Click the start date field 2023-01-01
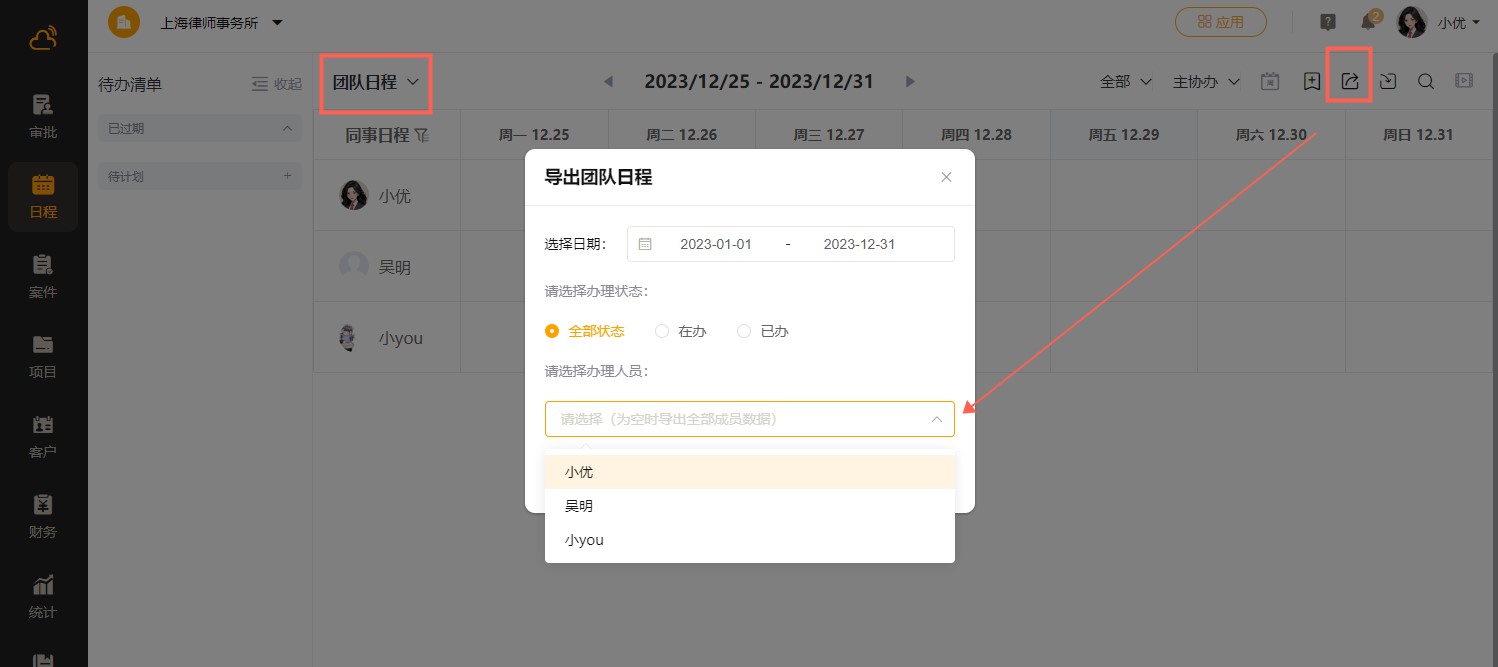 [x=715, y=244]
